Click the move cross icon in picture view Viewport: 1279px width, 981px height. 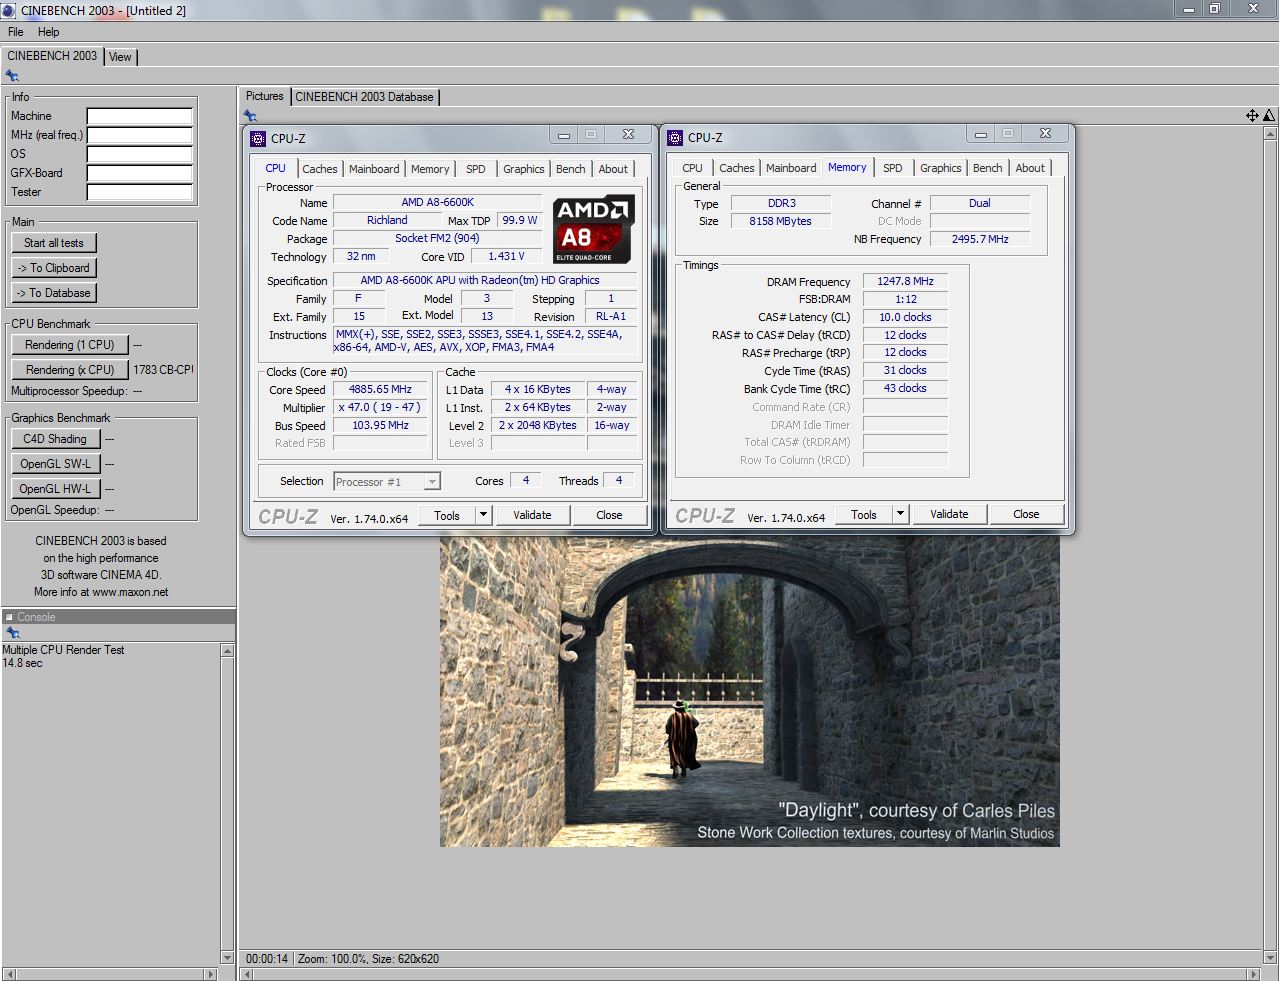[1252, 116]
